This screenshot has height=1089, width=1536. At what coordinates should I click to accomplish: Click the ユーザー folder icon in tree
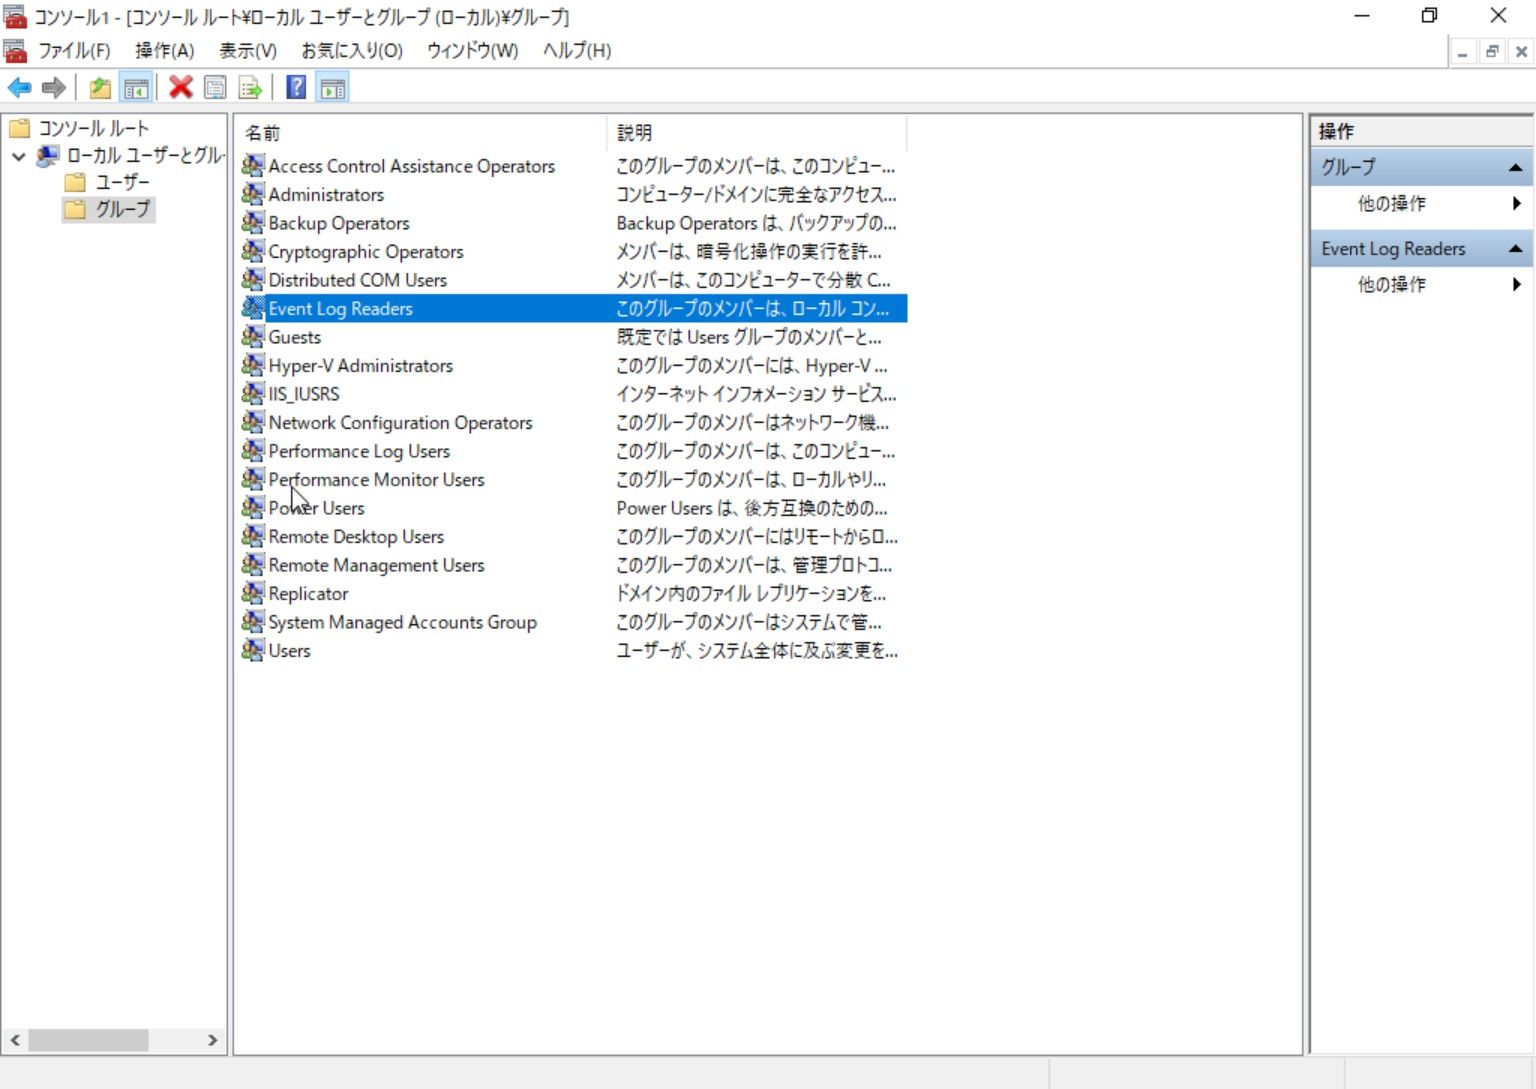(75, 182)
